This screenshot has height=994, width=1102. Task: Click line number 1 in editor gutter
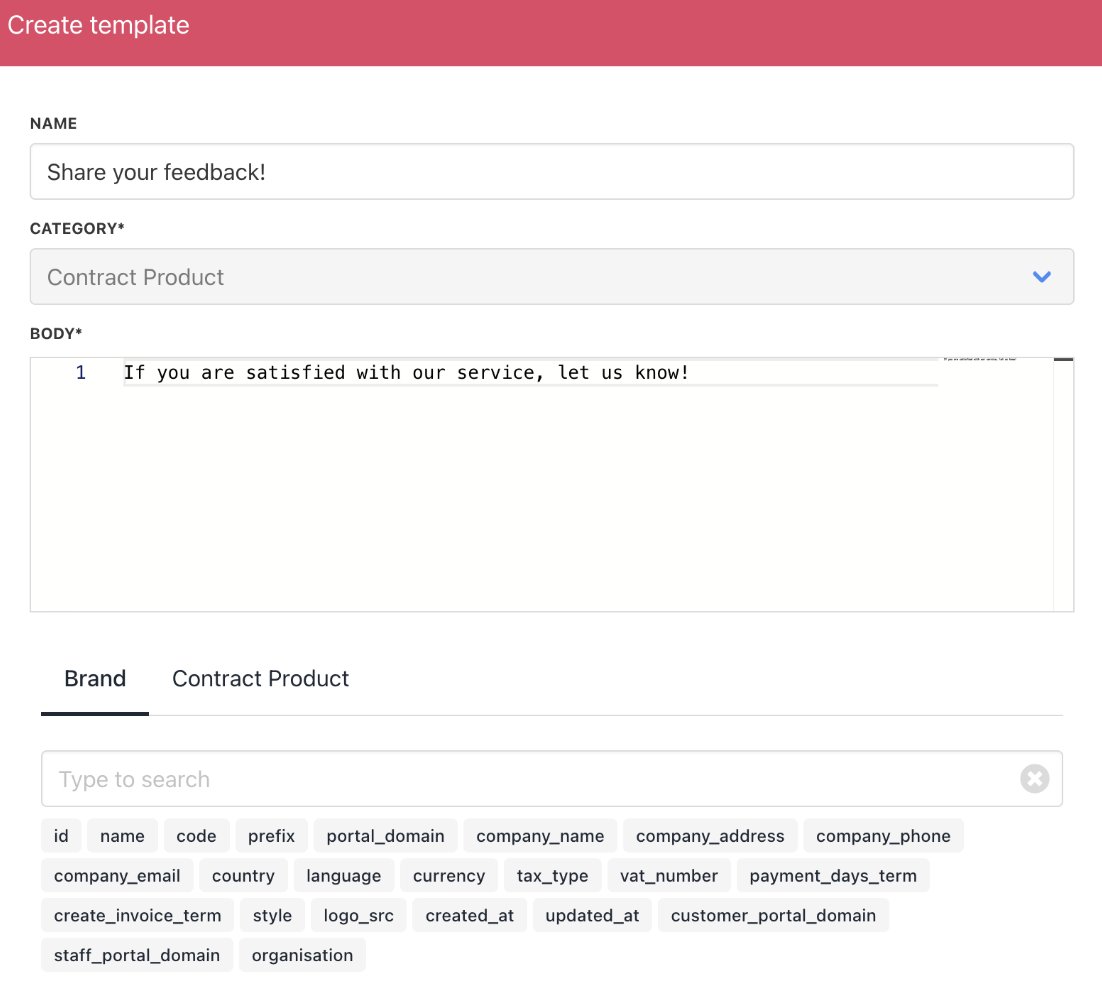pyautogui.click(x=81, y=373)
